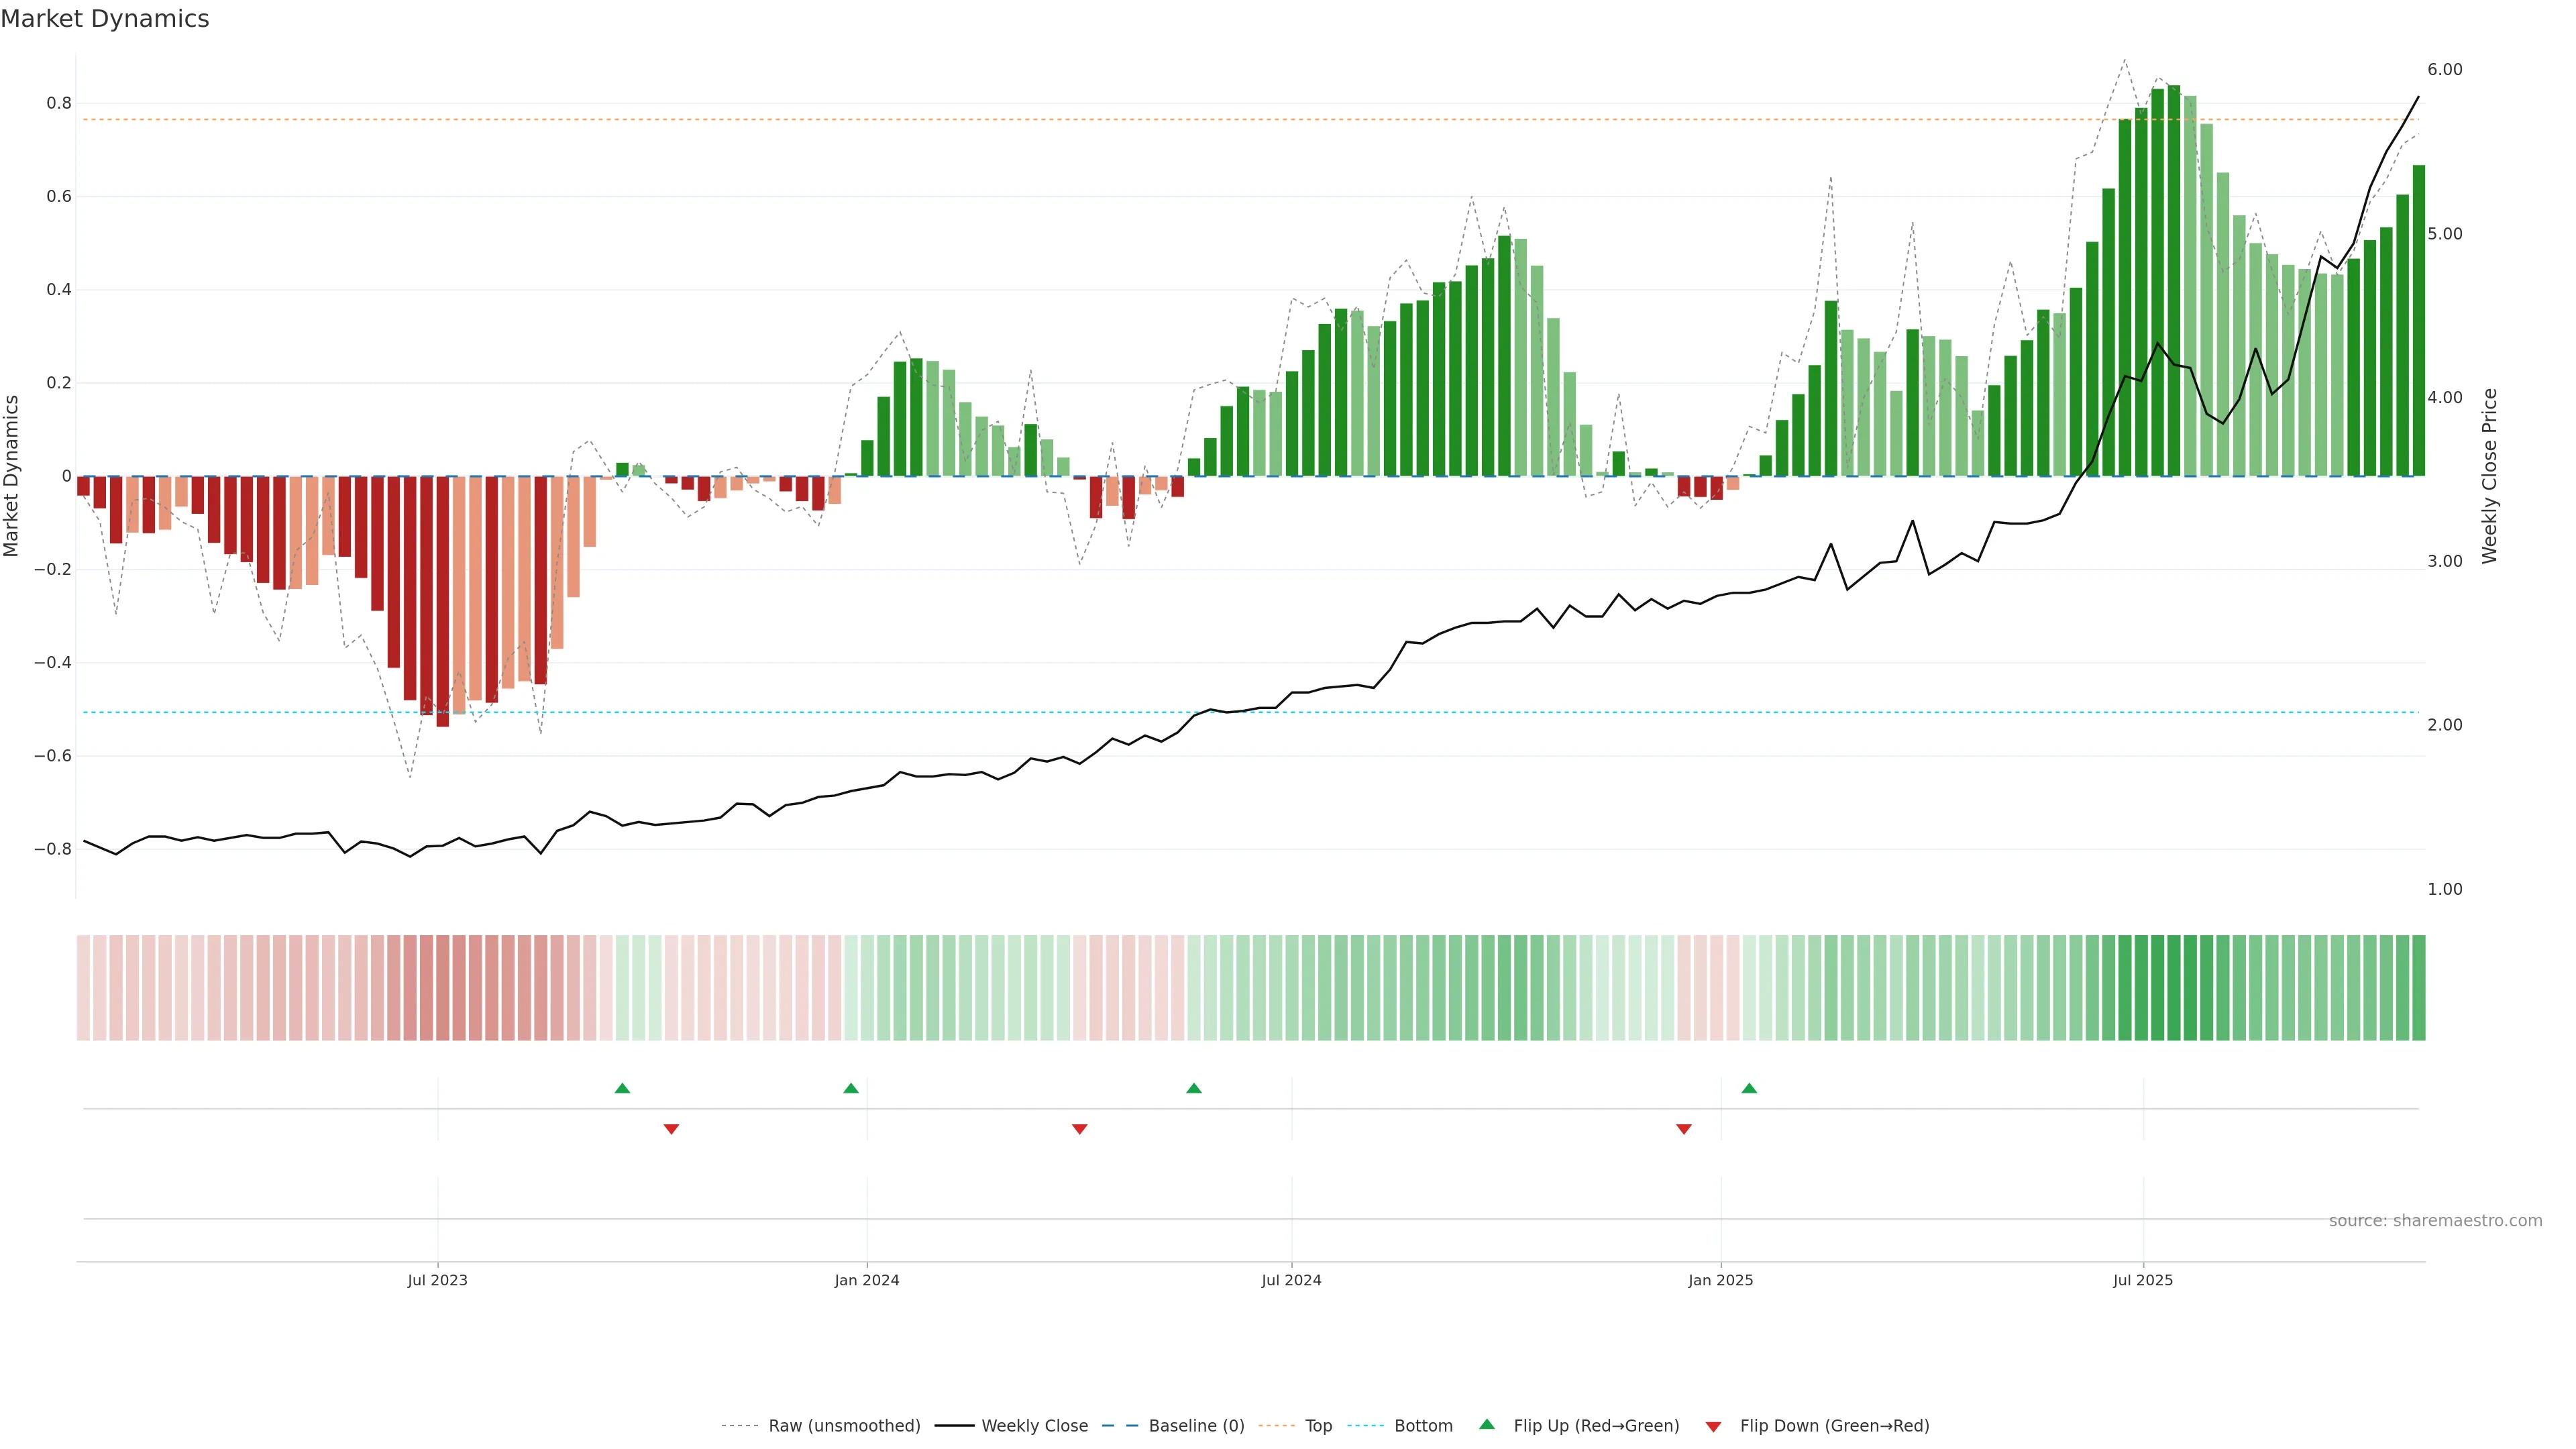Click the Market Dynamics chart title
The width and height of the screenshot is (2576, 1449).
tap(105, 19)
